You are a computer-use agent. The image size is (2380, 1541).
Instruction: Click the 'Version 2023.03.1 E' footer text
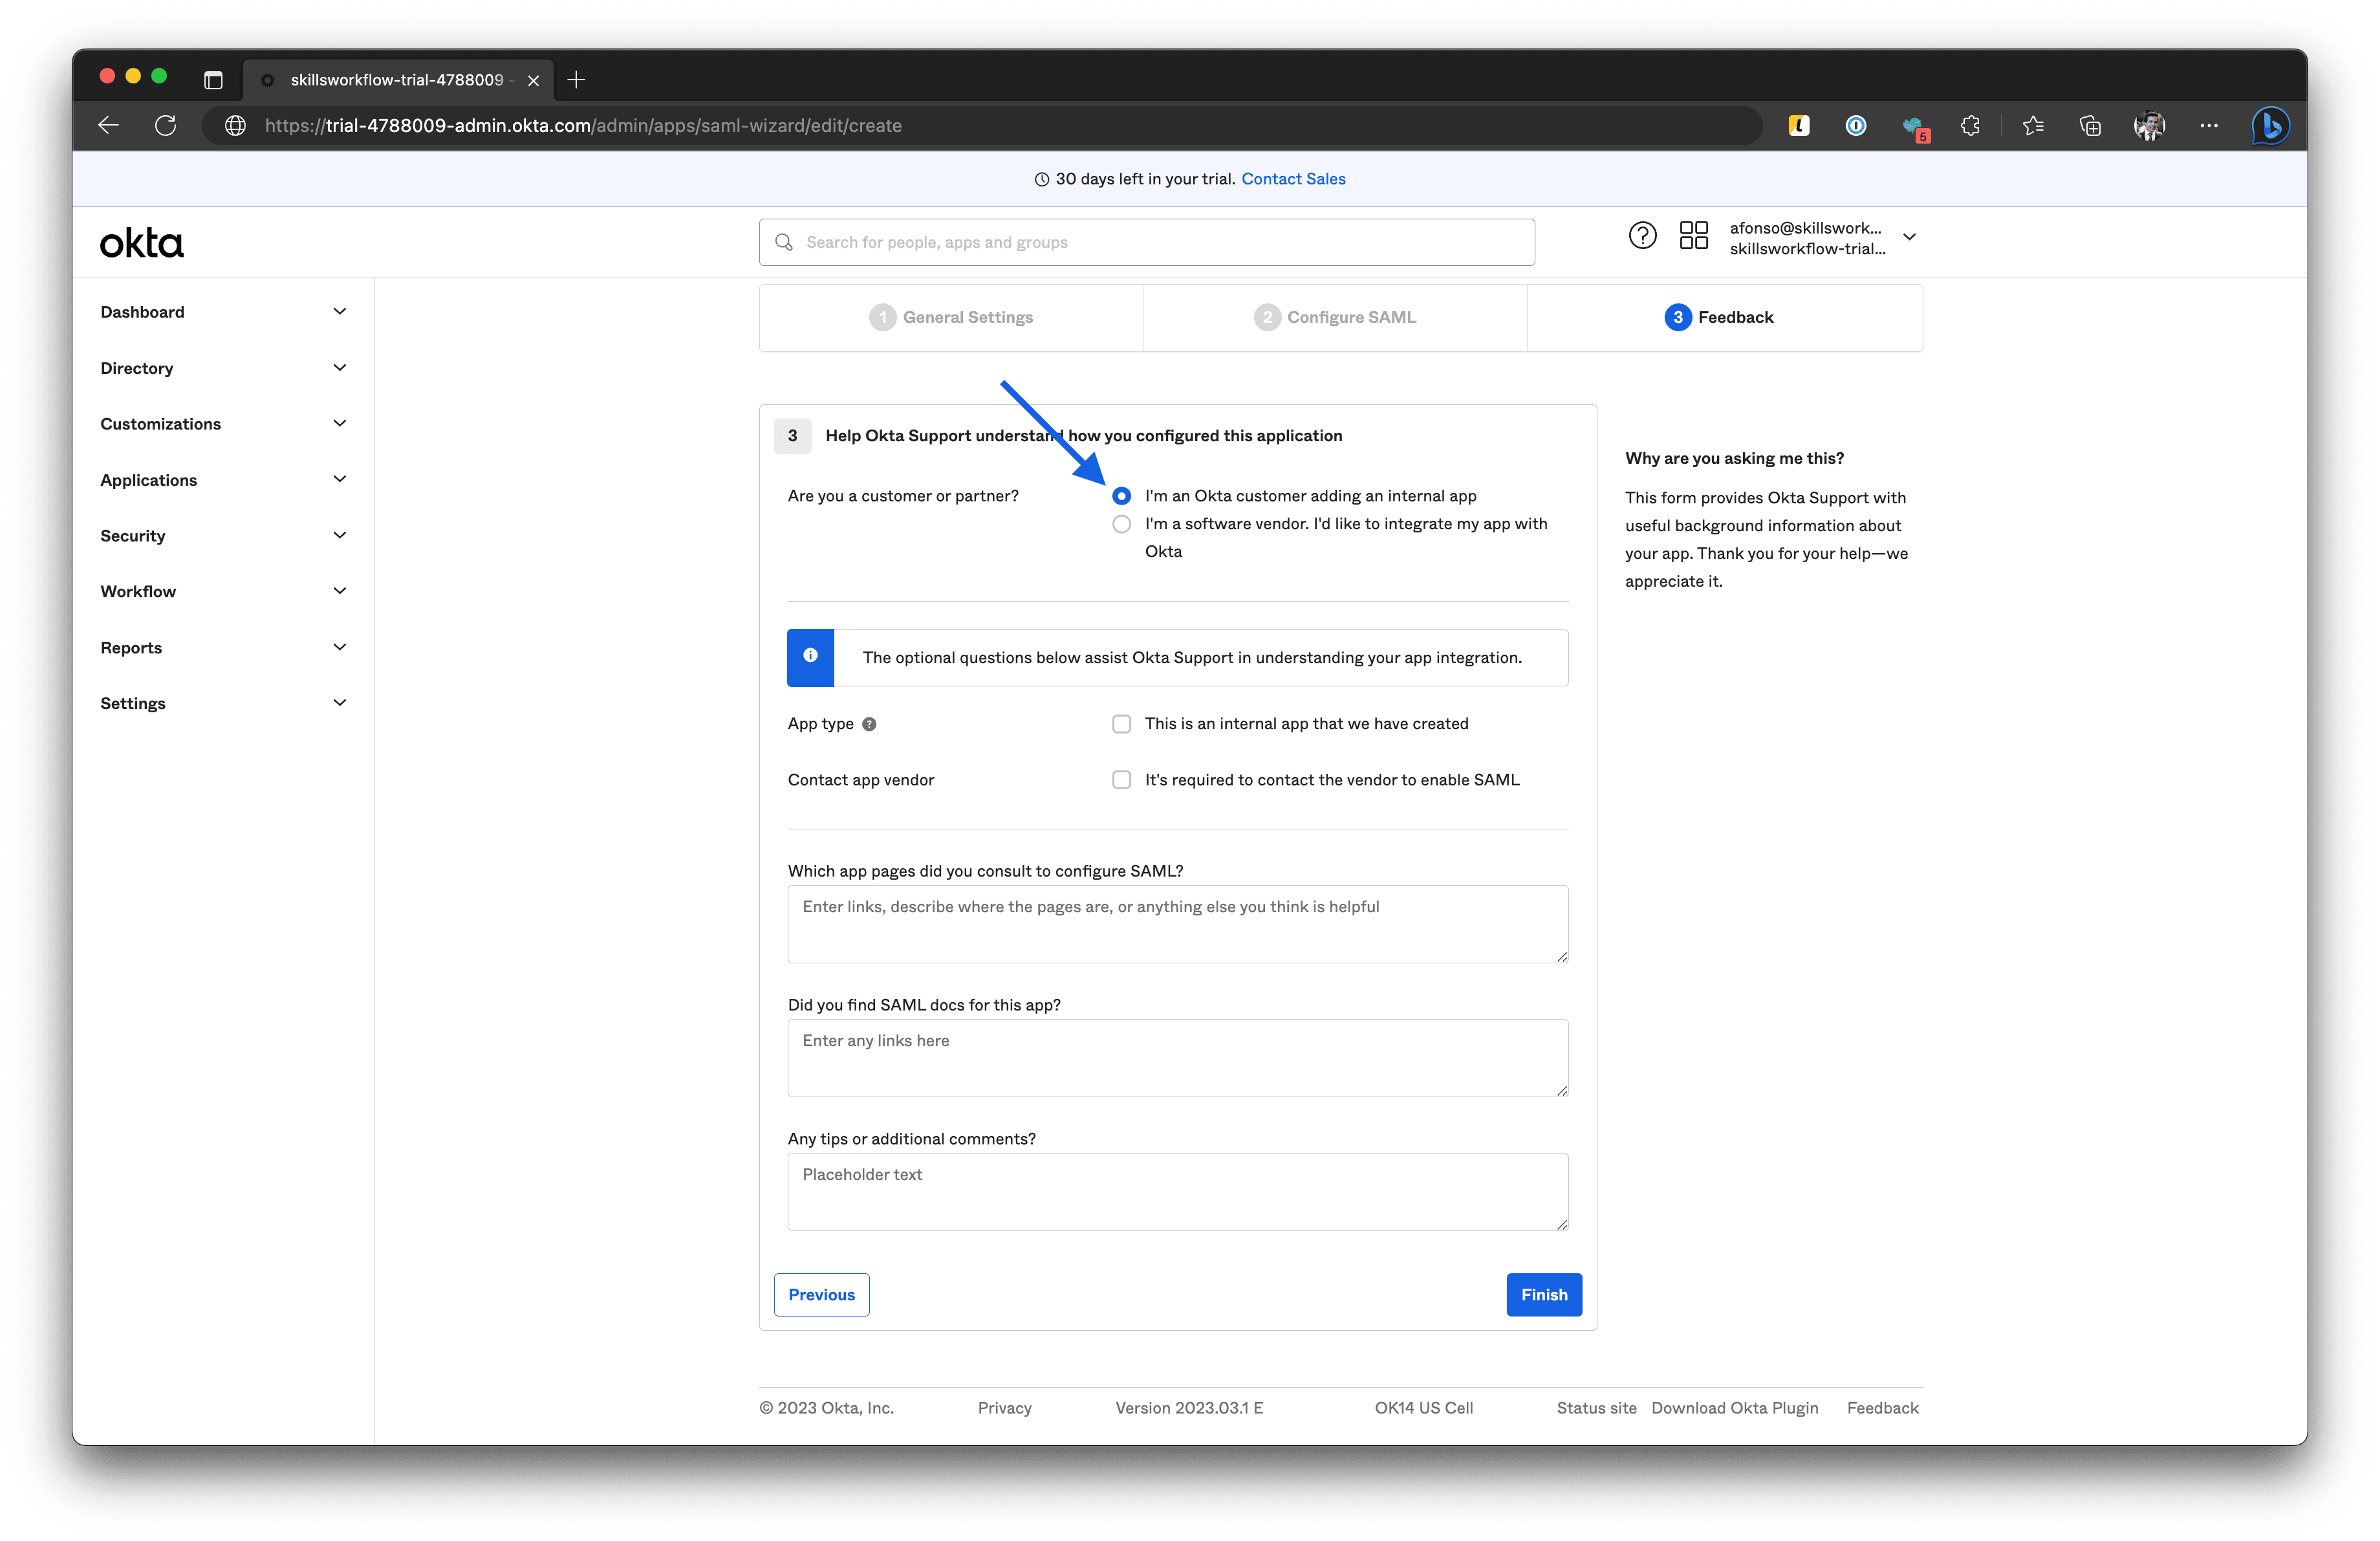point(1189,1408)
